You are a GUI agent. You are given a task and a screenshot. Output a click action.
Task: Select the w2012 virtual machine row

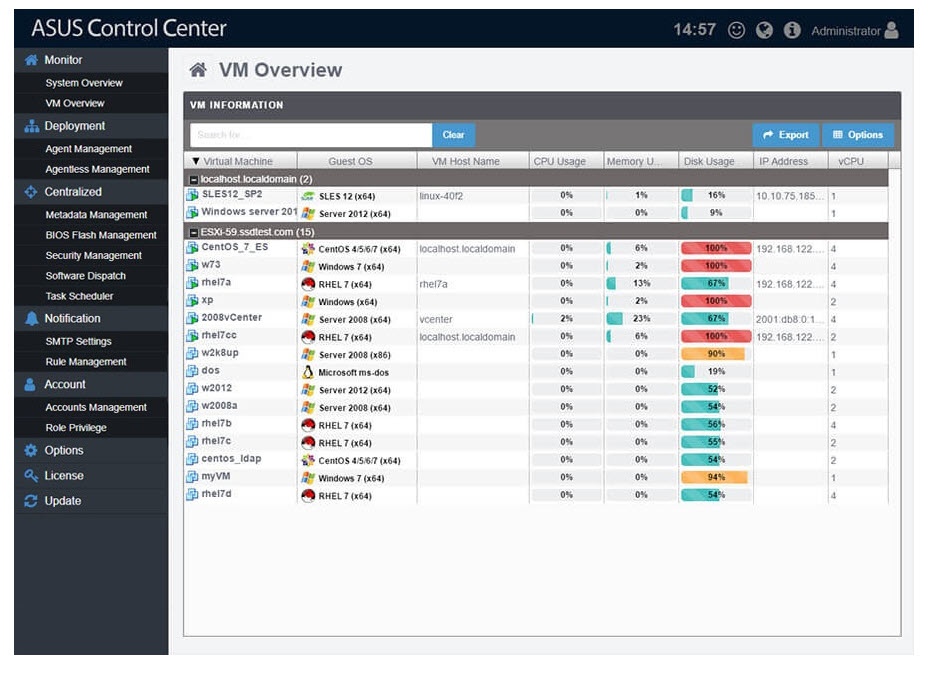coord(536,389)
